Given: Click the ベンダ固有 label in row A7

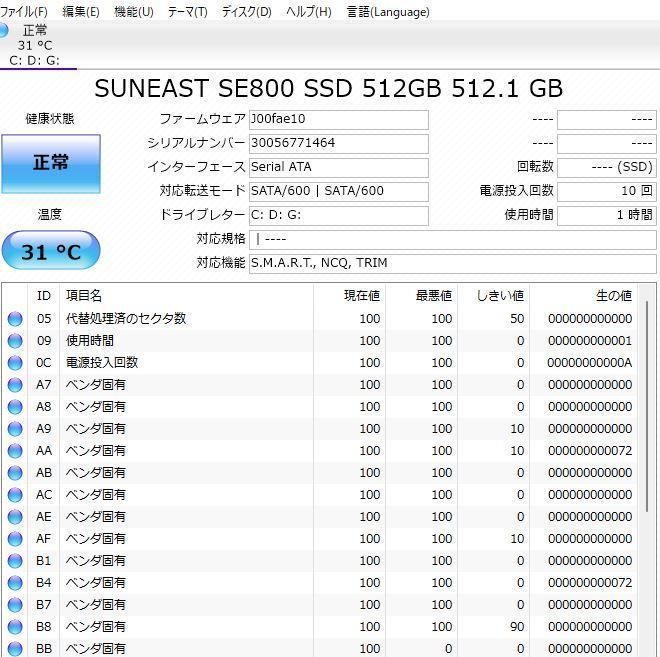Looking at the screenshot, I should pyautogui.click(x=96, y=385).
